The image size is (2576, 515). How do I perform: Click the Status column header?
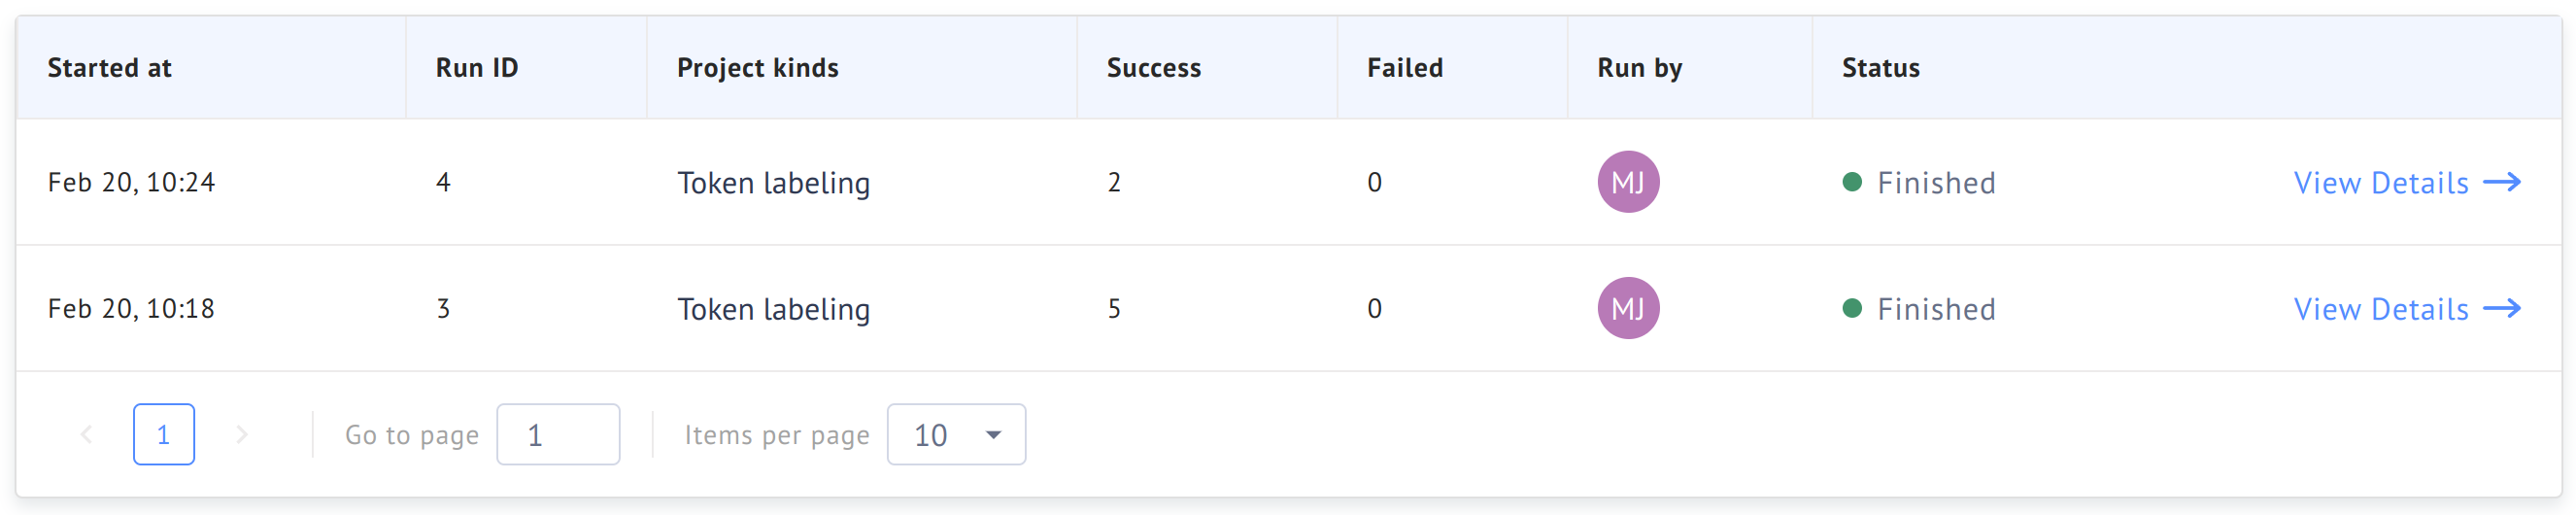(1880, 68)
